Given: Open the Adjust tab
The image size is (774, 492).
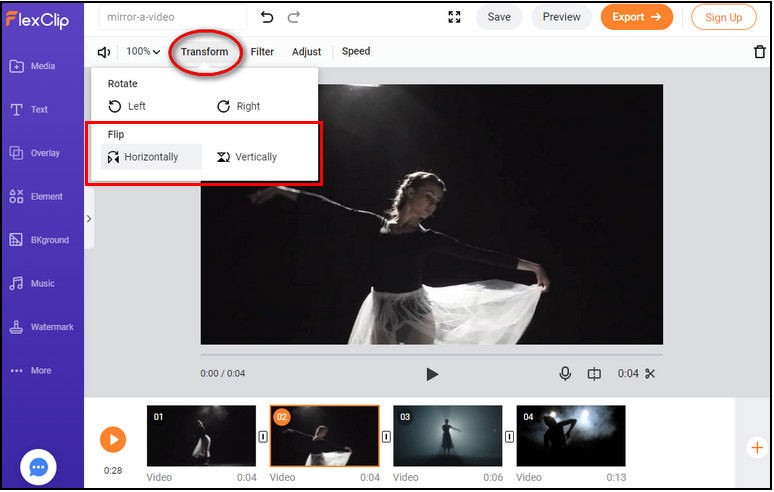Looking at the screenshot, I should pos(307,52).
